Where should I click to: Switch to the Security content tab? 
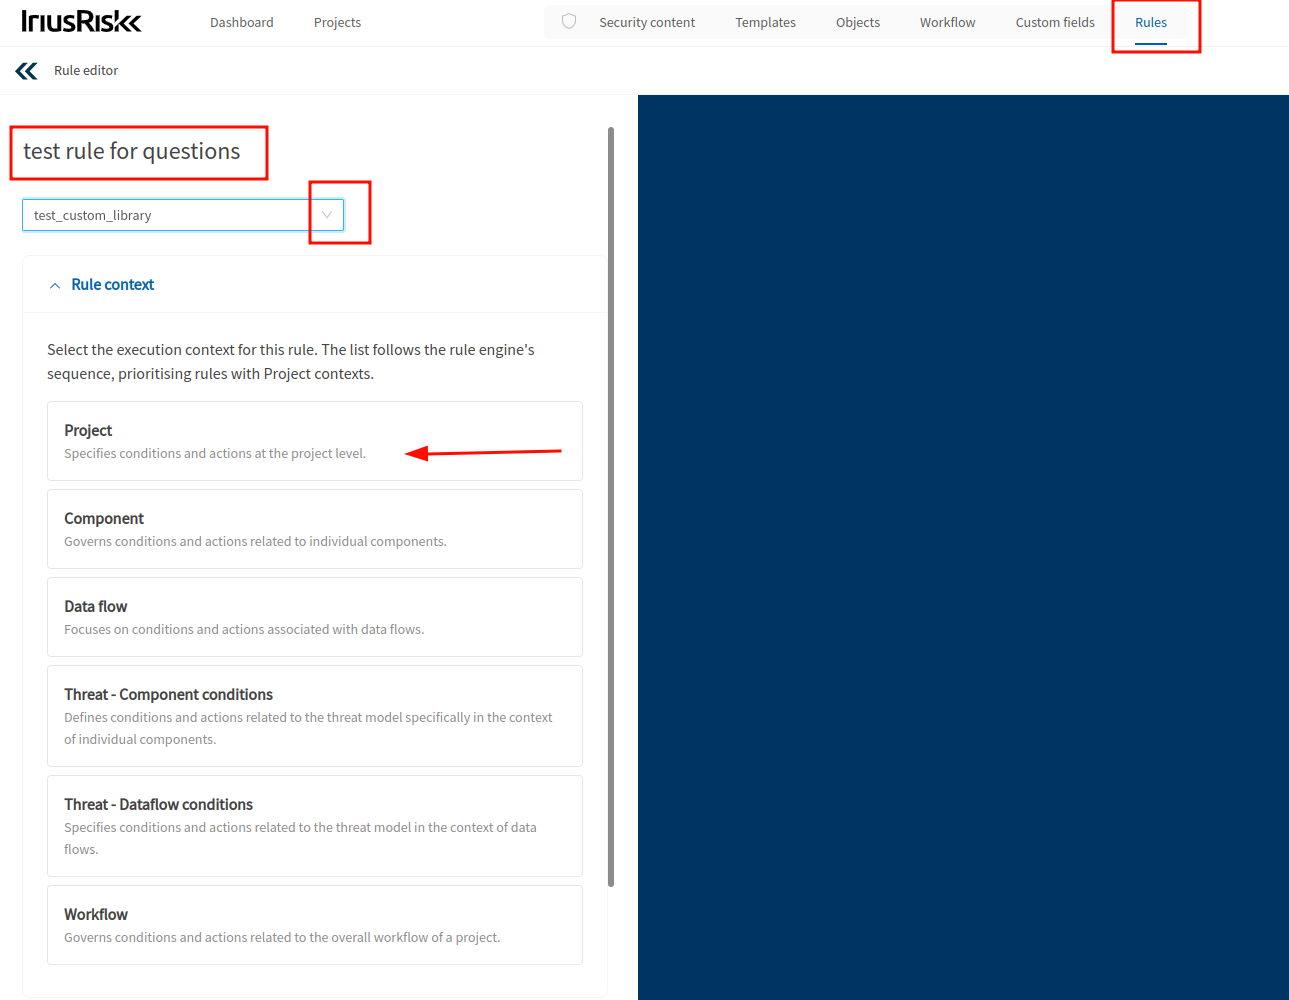pyautogui.click(x=647, y=23)
